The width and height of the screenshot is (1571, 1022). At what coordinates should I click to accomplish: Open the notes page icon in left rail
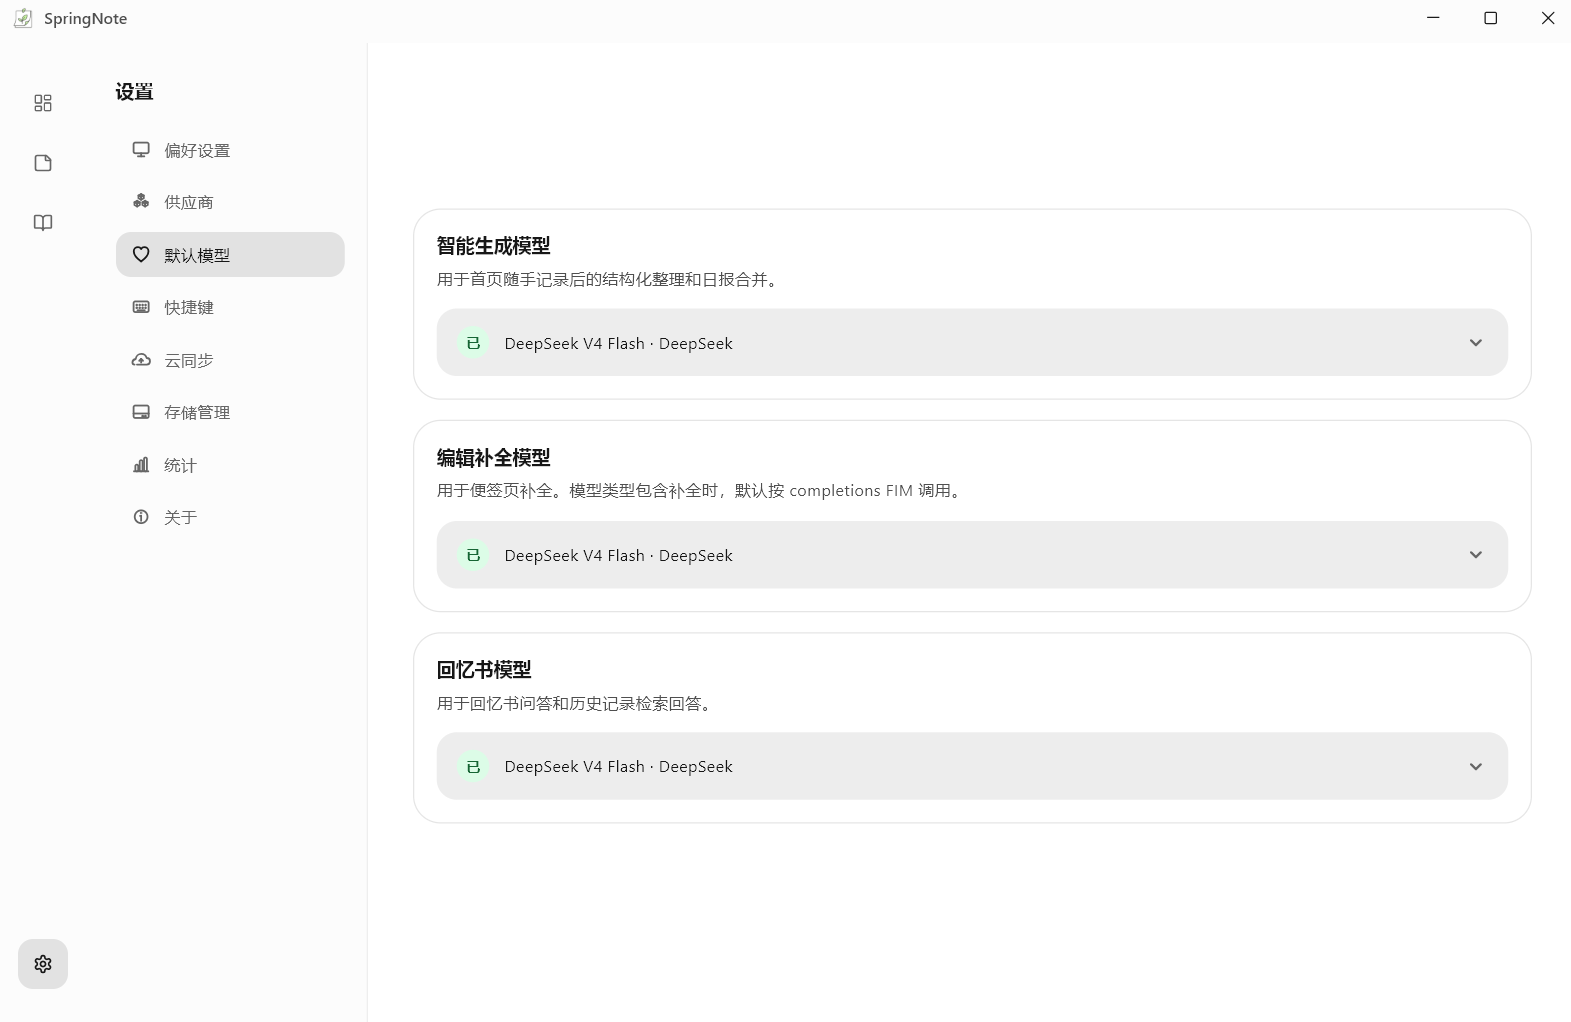43,163
